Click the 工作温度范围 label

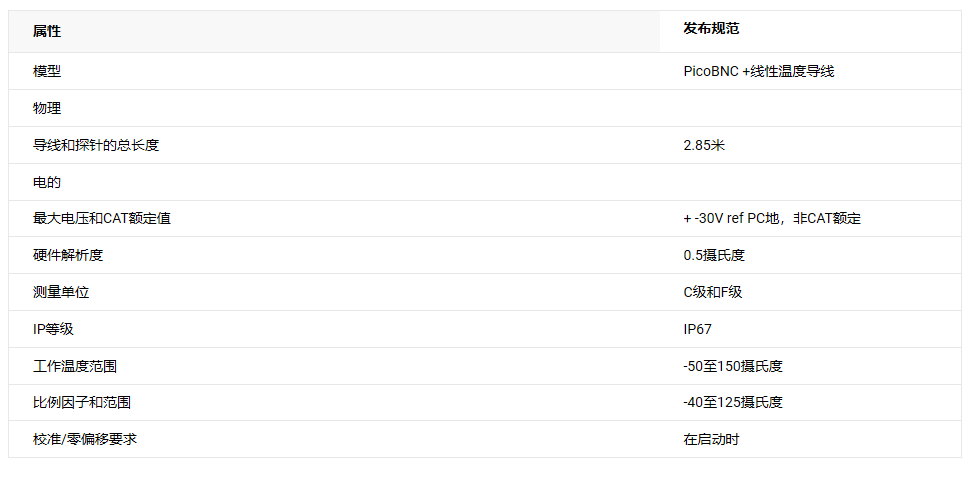click(x=74, y=366)
